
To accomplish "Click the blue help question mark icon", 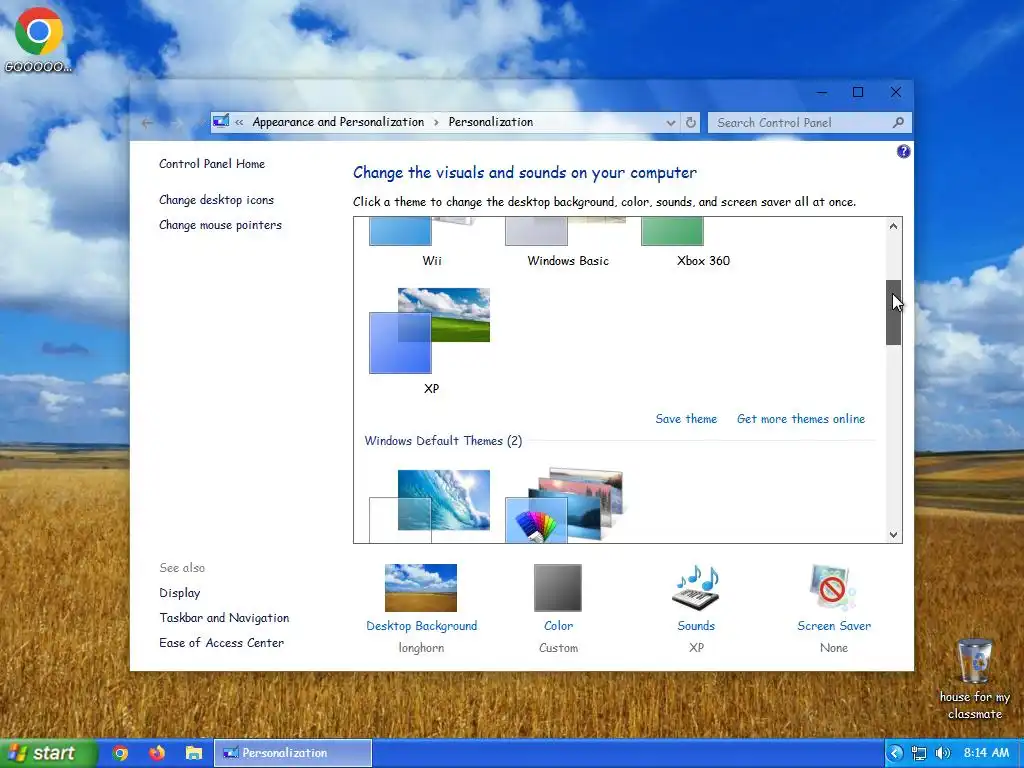I will [x=903, y=152].
